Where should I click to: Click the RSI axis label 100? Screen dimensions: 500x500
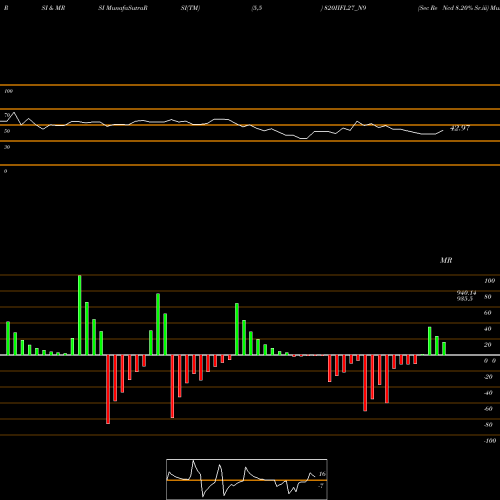(8, 91)
